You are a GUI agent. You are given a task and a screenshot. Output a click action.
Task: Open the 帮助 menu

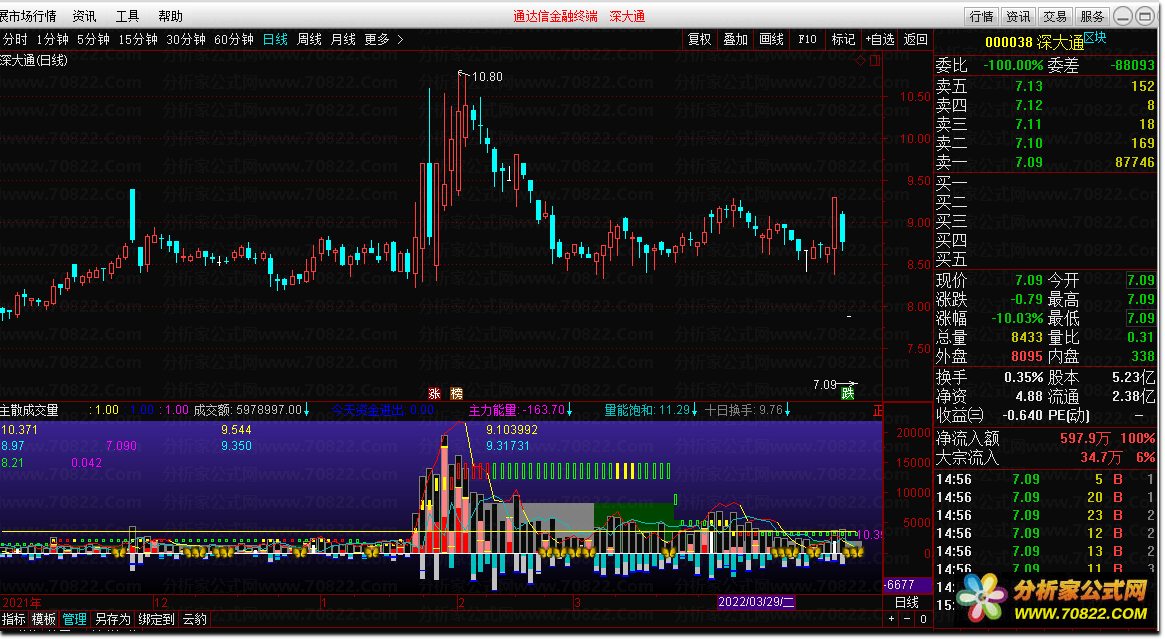pyautogui.click(x=170, y=16)
